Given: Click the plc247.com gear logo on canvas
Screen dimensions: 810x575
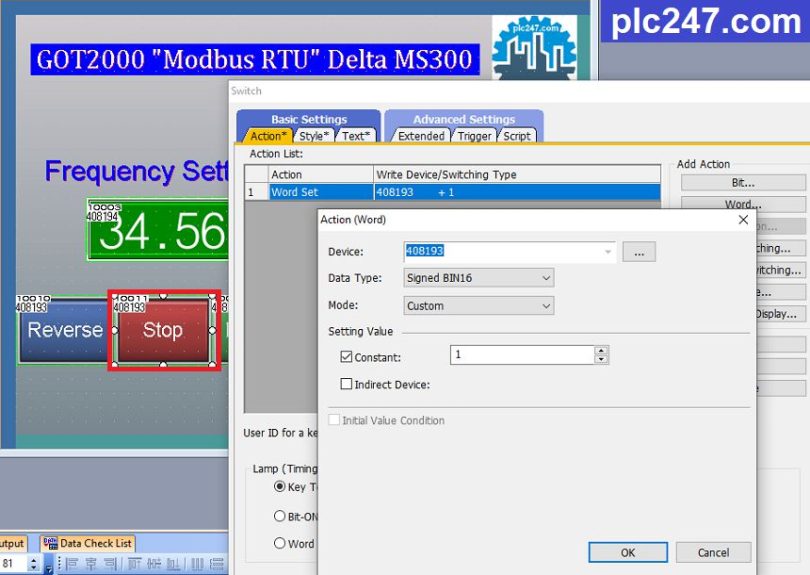Looking at the screenshot, I should point(534,48).
